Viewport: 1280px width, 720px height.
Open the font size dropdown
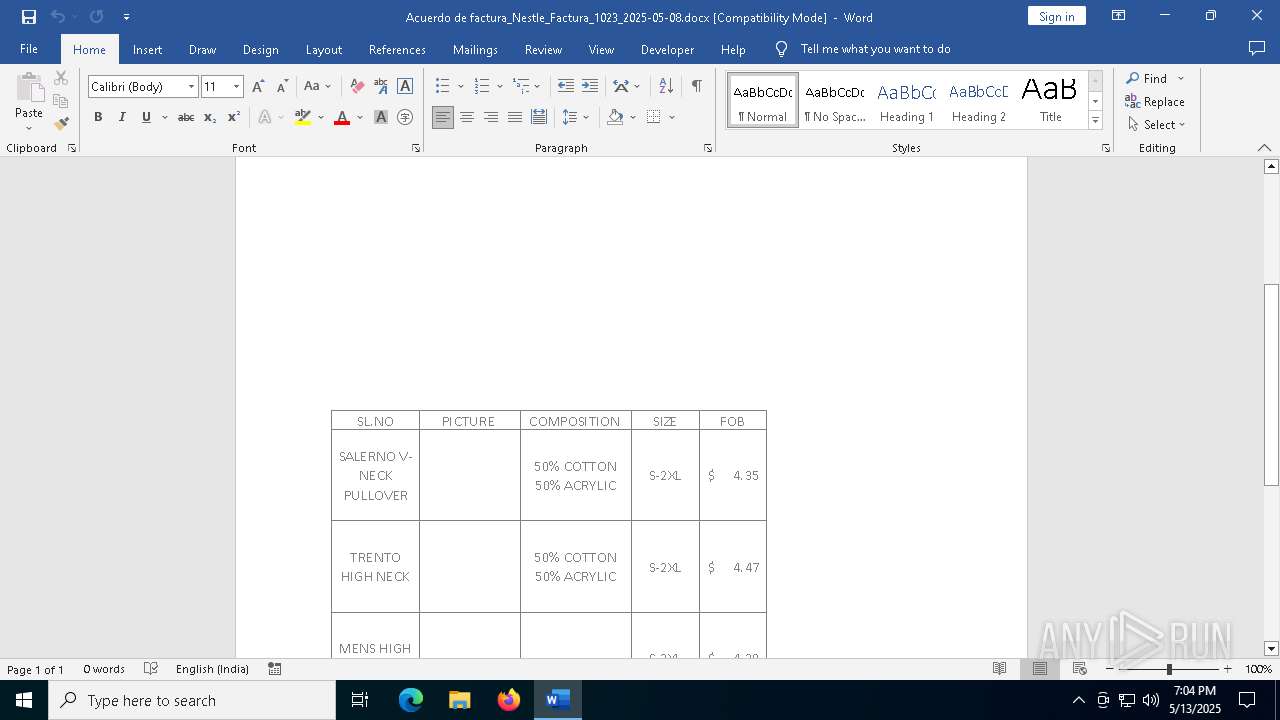pos(237,87)
